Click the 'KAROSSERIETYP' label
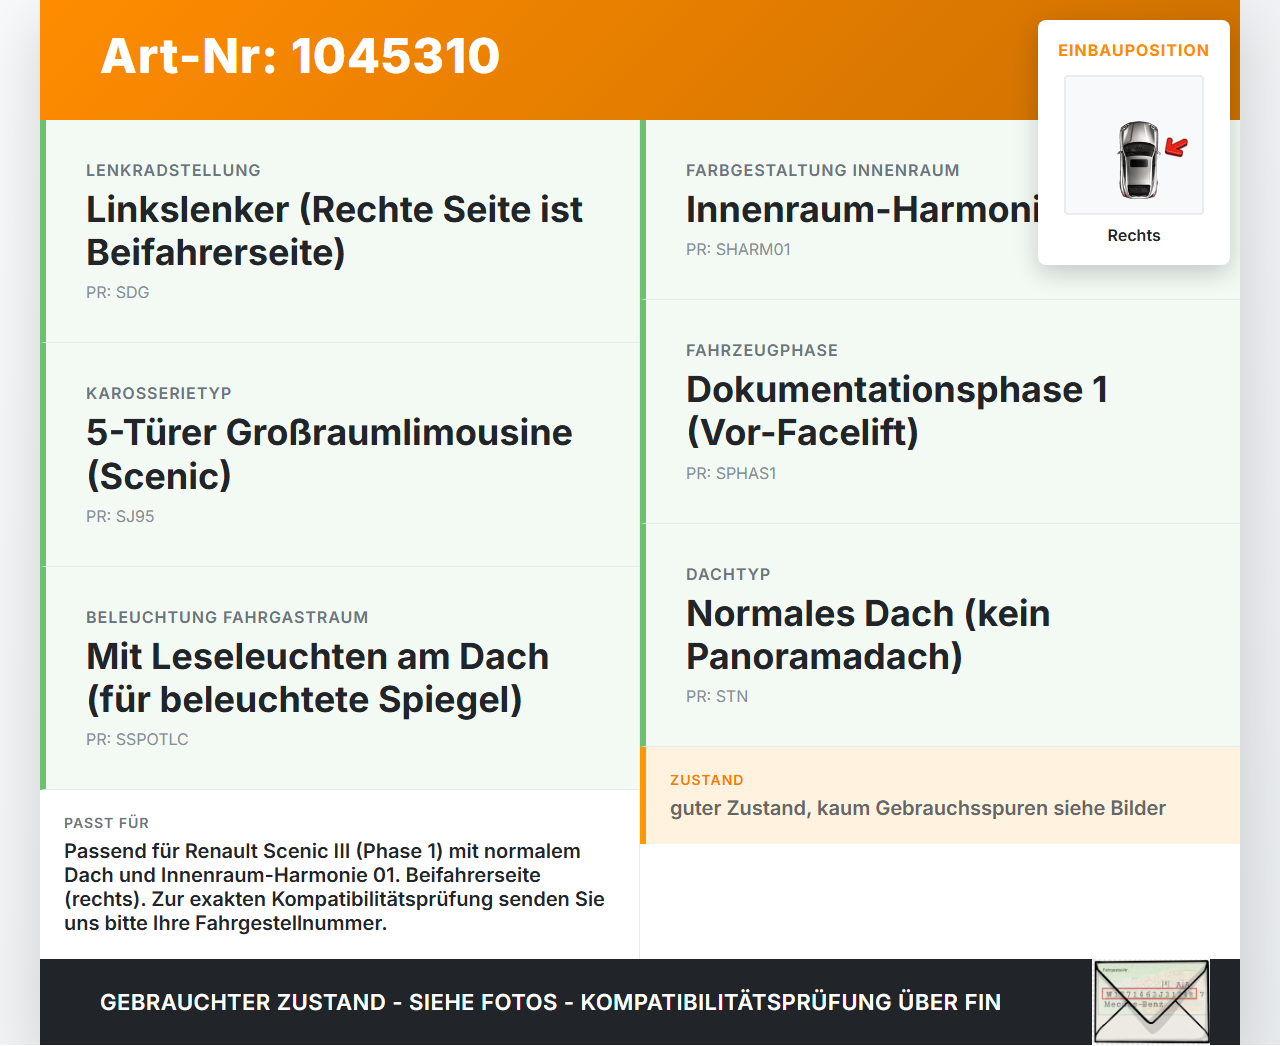The image size is (1280, 1046). [x=159, y=393]
